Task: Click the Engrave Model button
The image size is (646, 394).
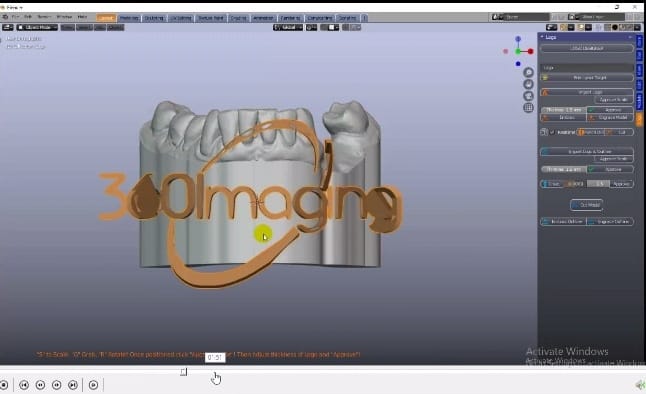Action: 610,118
